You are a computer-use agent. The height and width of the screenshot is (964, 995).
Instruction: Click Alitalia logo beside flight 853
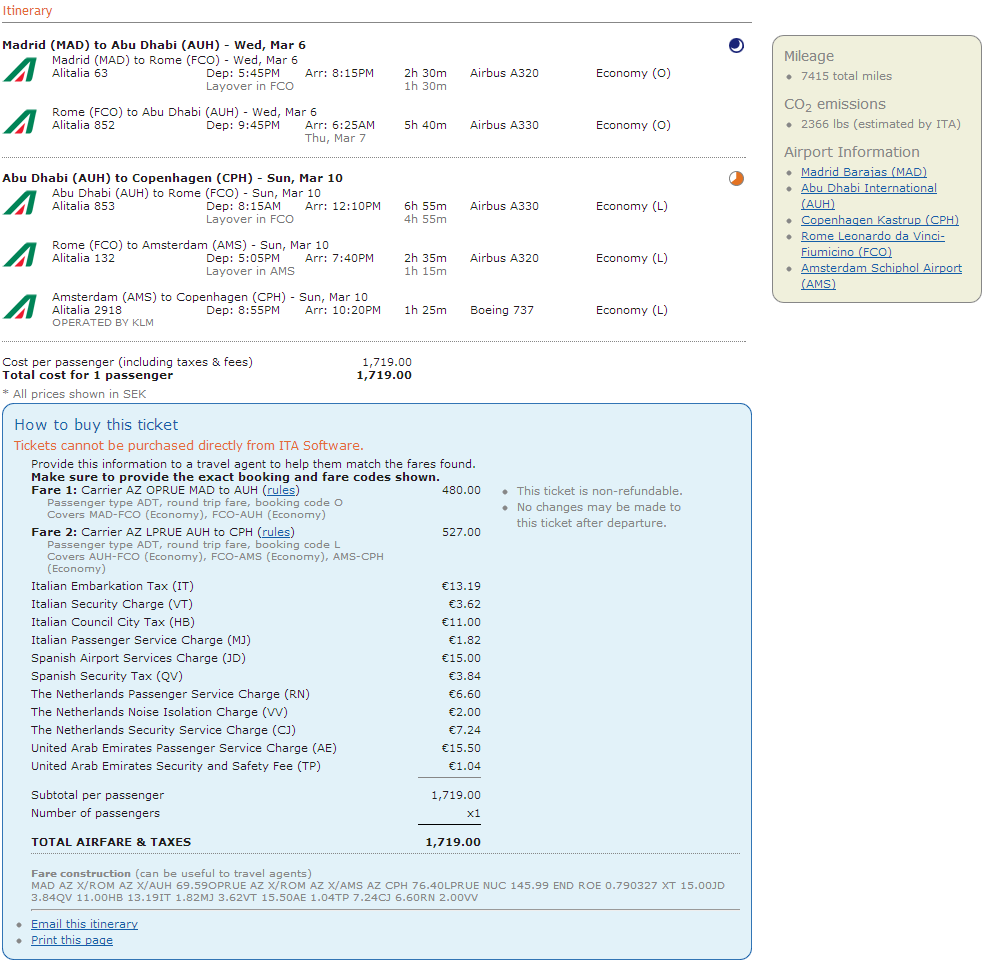click(19, 203)
